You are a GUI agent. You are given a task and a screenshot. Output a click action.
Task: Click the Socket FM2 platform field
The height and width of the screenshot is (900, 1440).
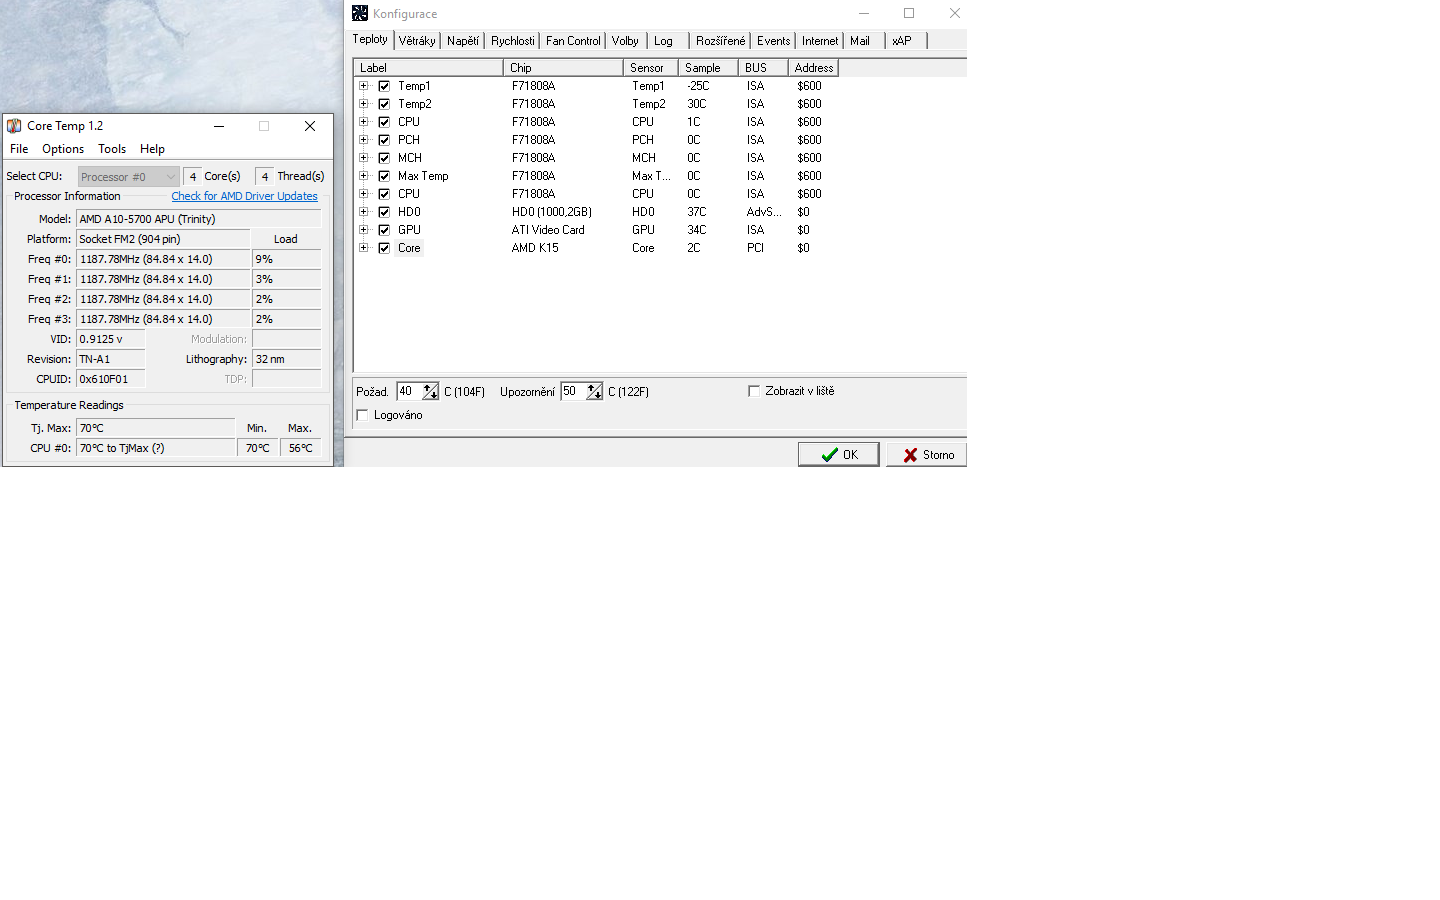[x=163, y=239]
